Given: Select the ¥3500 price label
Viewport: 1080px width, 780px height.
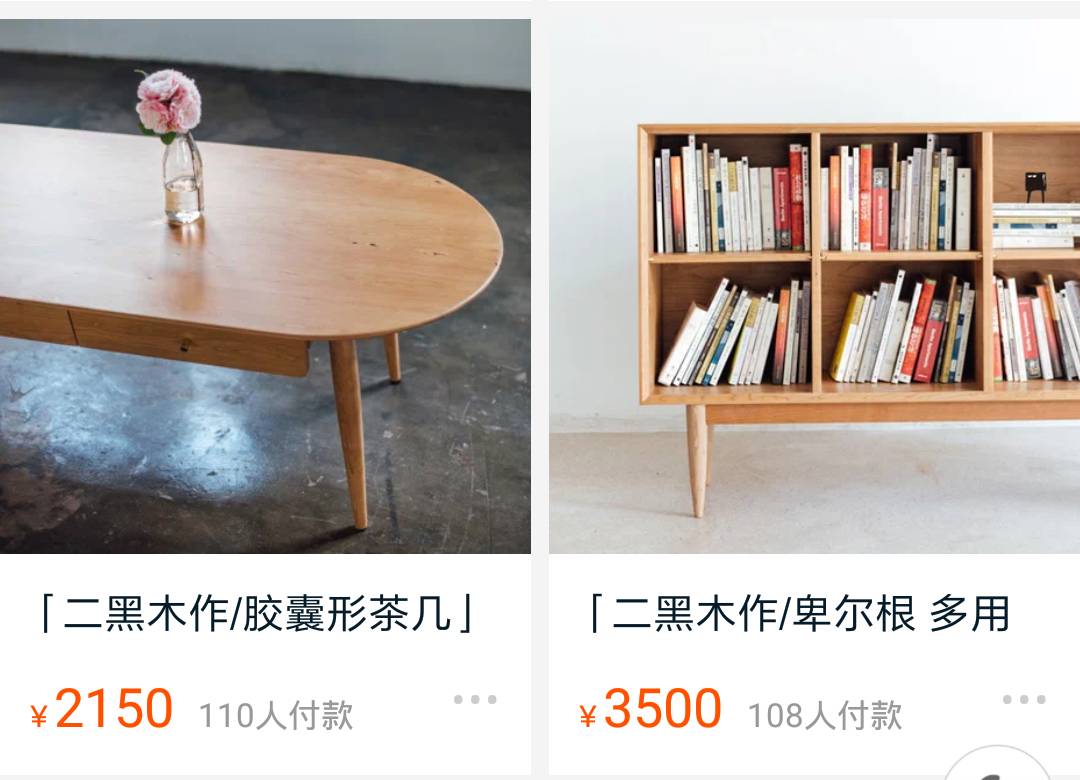Looking at the screenshot, I should coord(650,708).
